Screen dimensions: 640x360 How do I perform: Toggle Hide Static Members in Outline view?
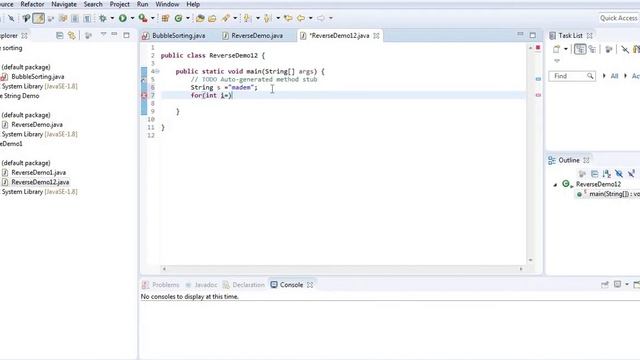pos(631,173)
